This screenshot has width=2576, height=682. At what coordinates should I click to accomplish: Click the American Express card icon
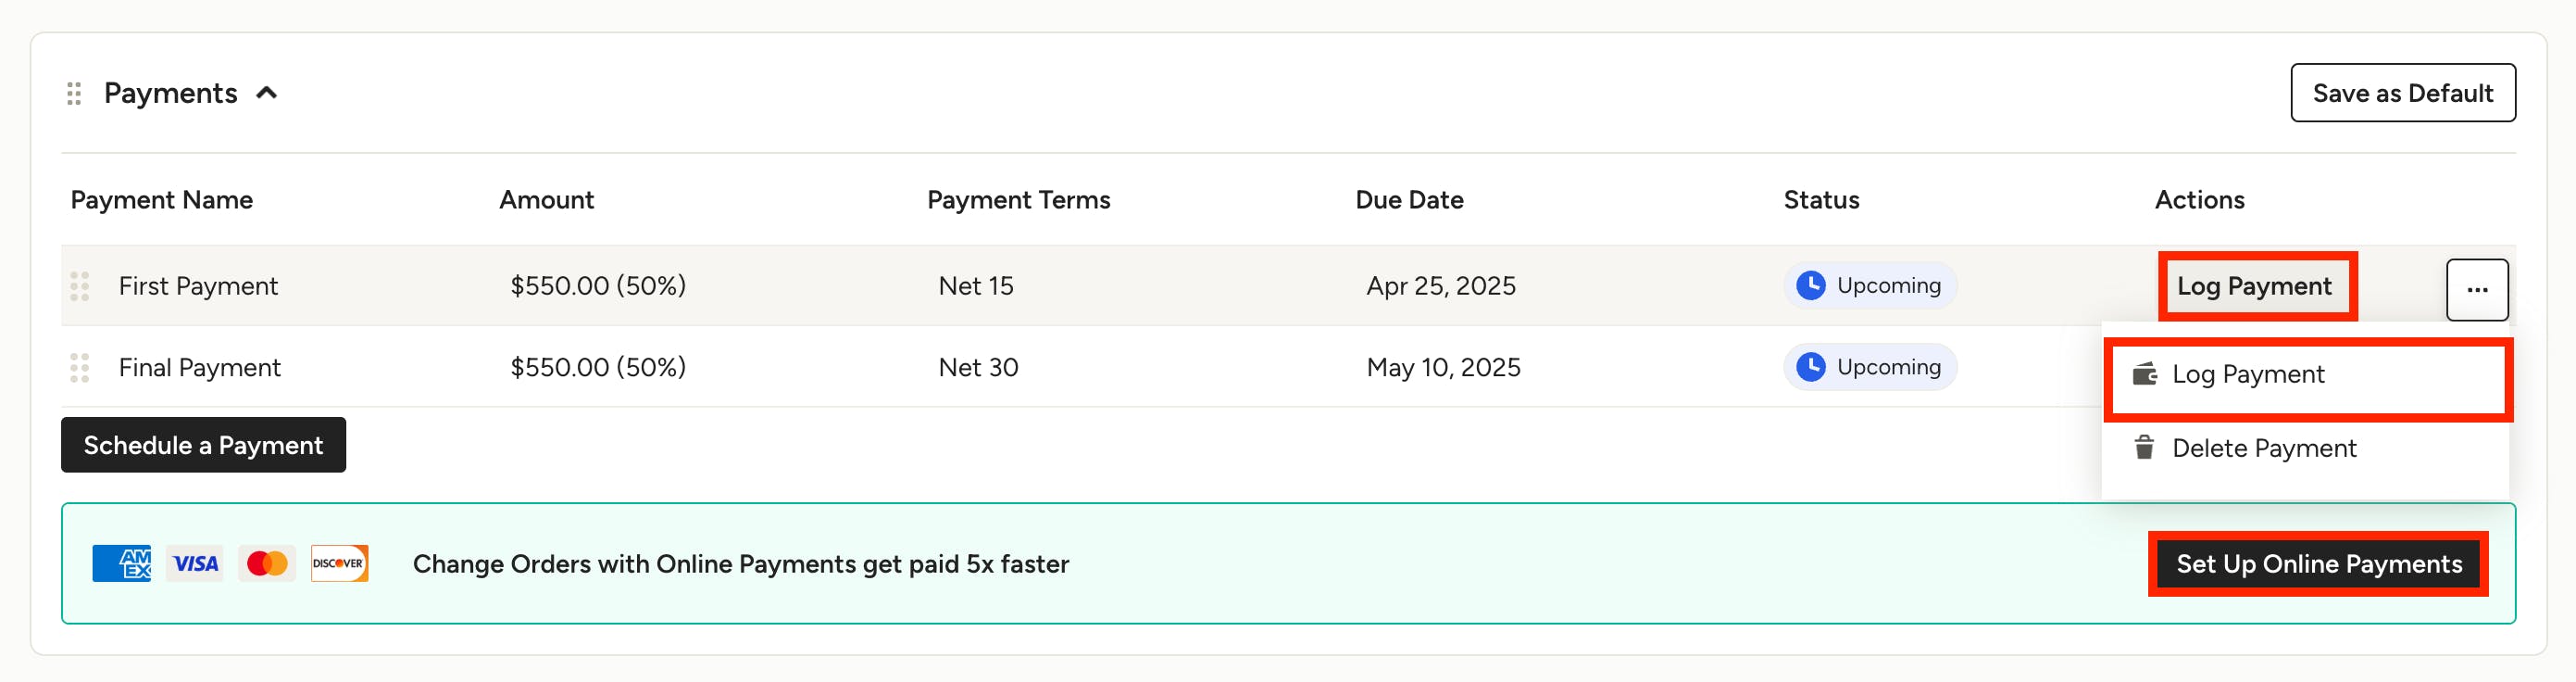[x=121, y=564]
